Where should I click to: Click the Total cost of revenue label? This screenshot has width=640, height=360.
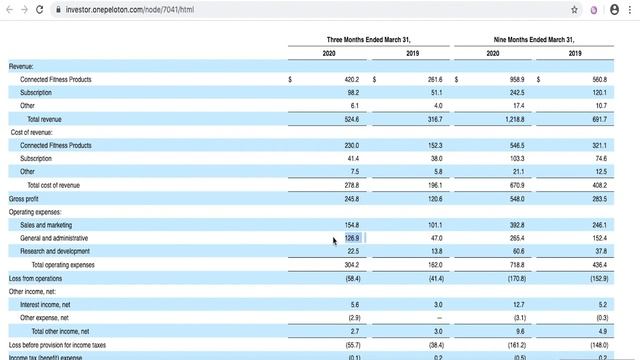(53, 185)
